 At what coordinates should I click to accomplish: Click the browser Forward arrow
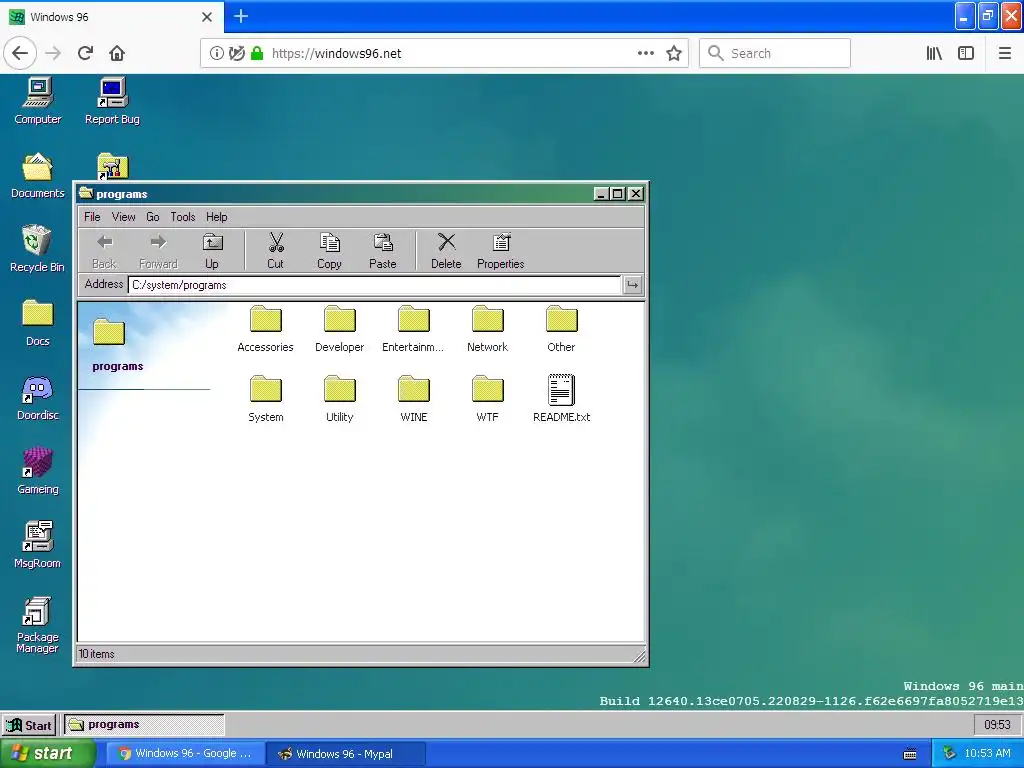[x=54, y=53]
